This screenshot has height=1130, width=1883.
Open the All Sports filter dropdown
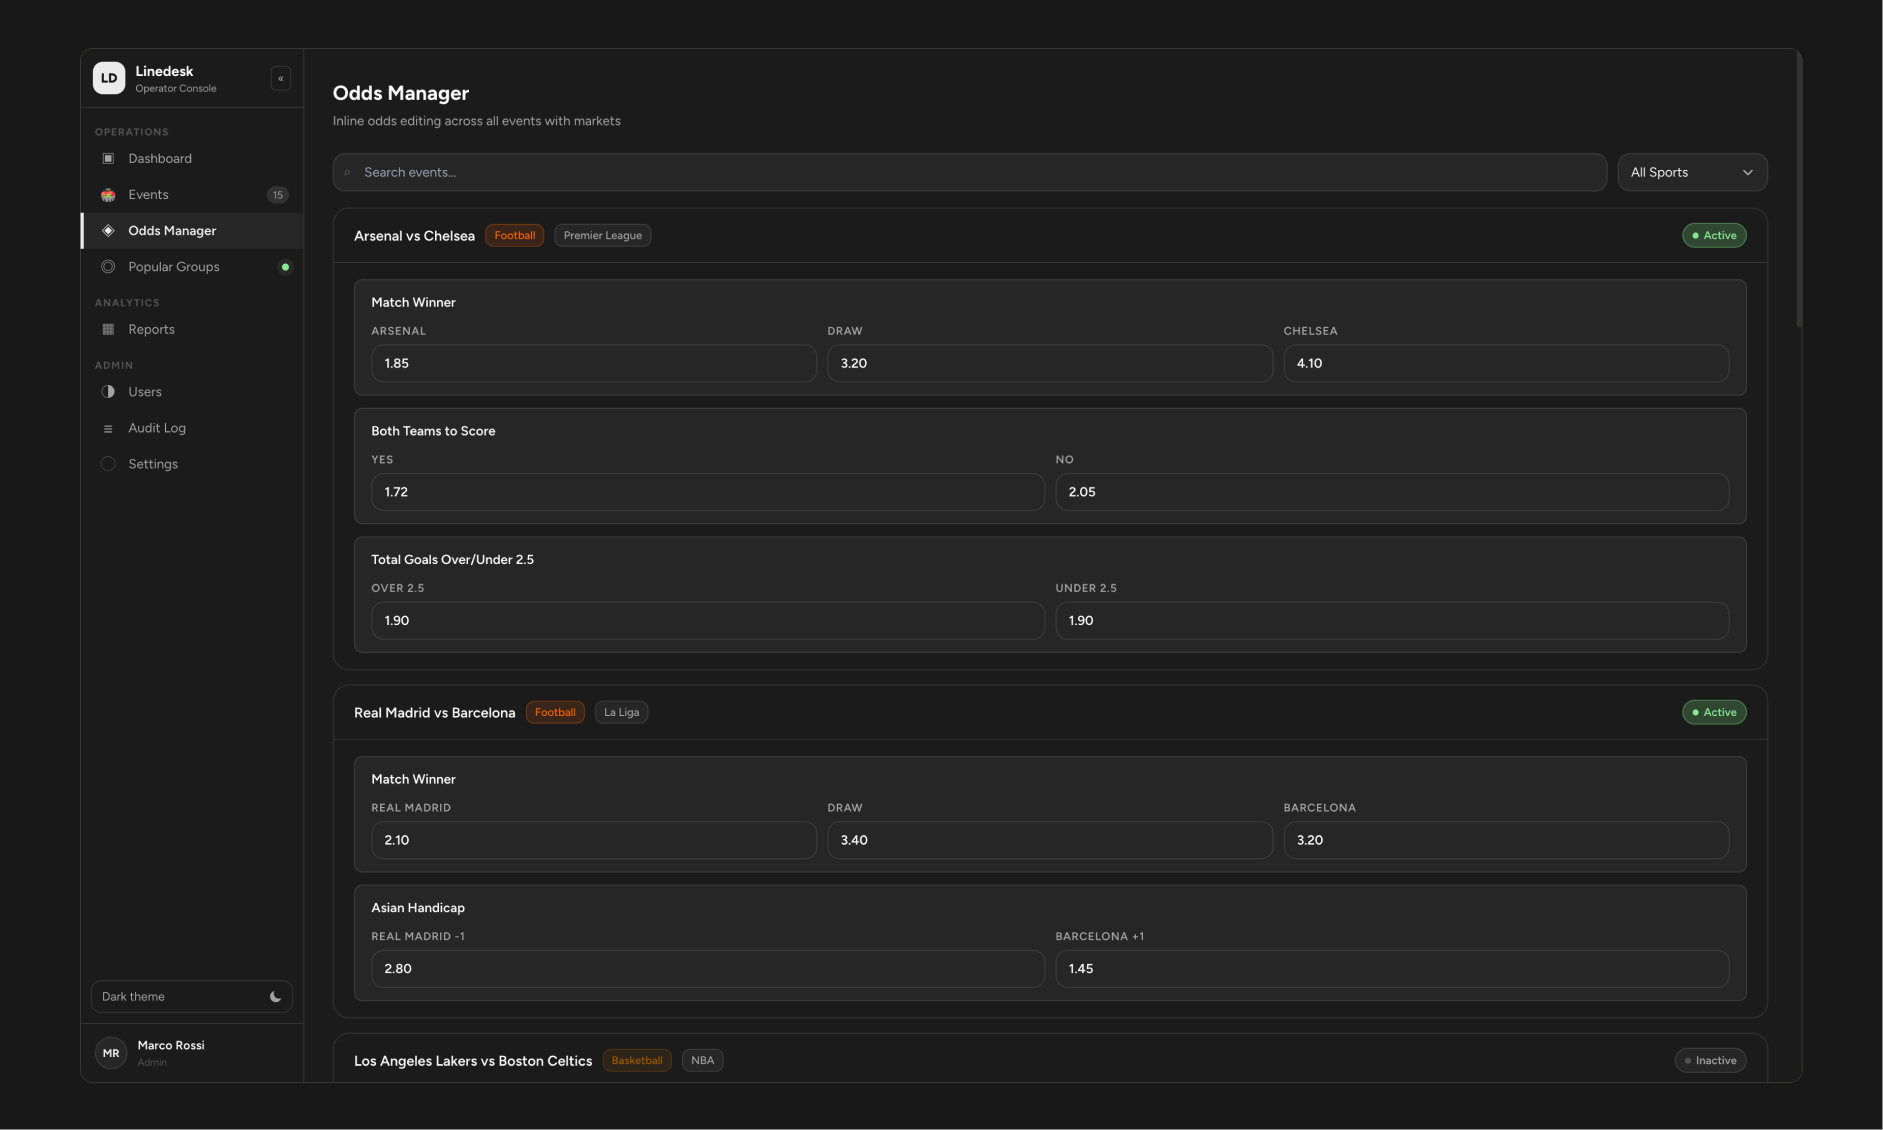(x=1692, y=172)
